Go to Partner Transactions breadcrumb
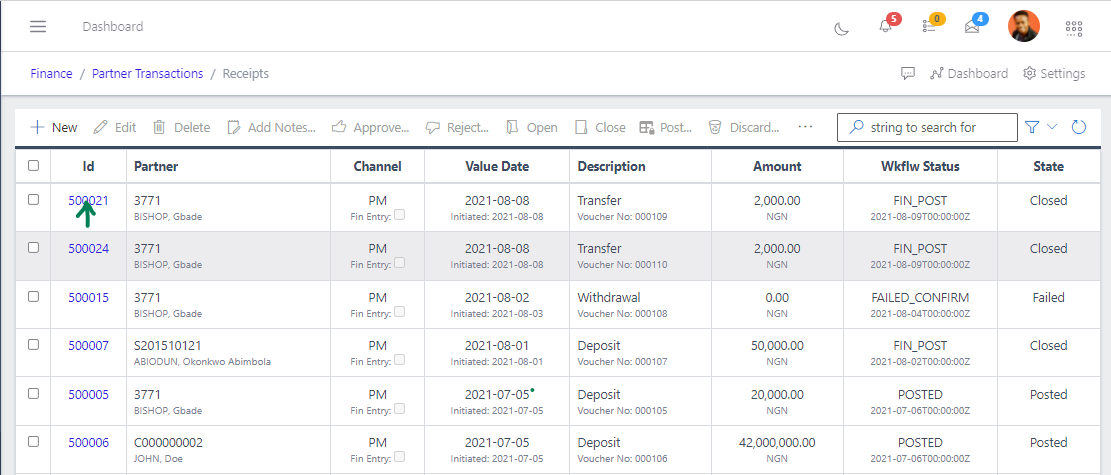Screen dimensions: 1111x475 point(147,74)
